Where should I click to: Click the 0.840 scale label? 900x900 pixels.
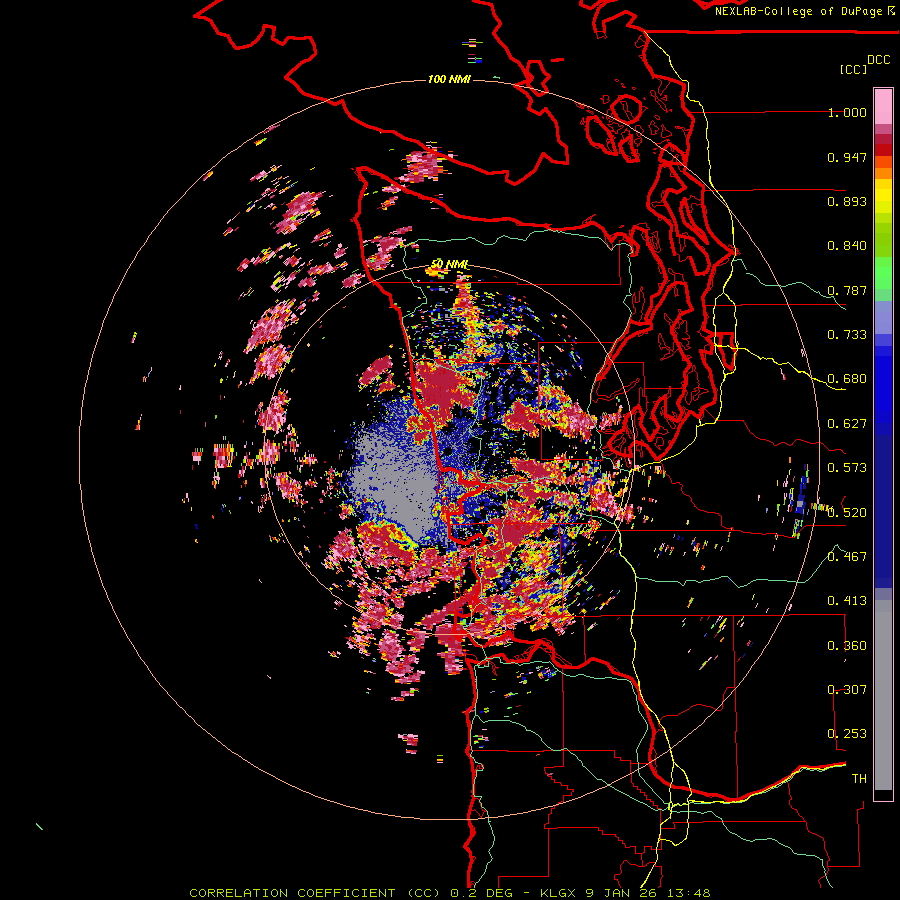[x=847, y=246]
